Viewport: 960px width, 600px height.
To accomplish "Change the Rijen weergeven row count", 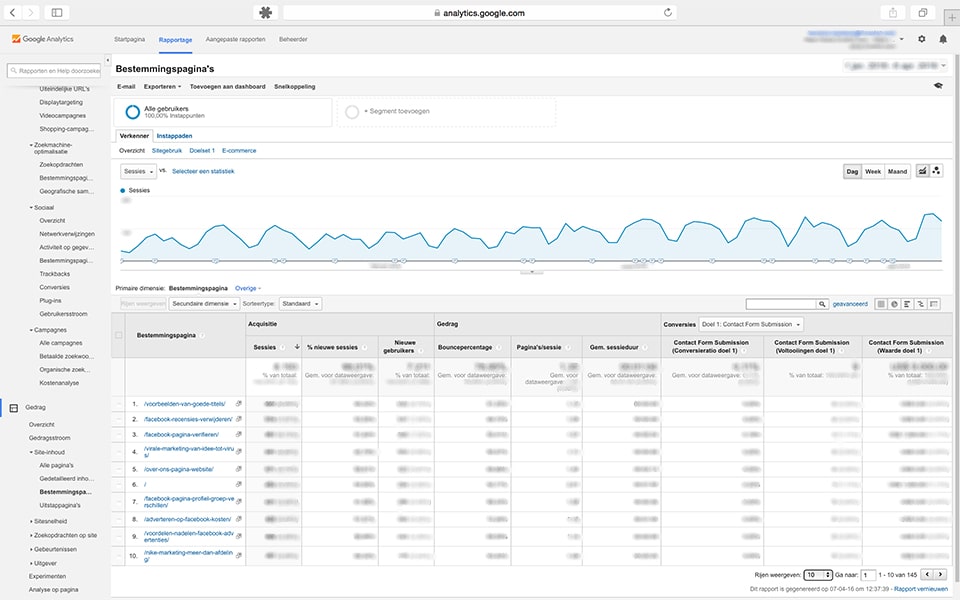I will pos(818,575).
